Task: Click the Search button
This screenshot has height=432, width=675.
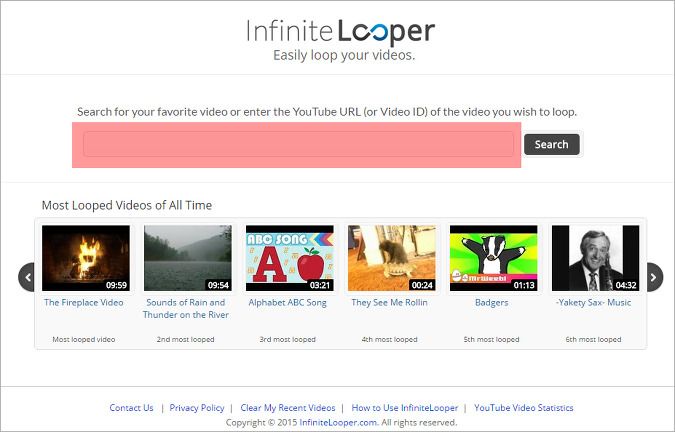Action: (551, 144)
